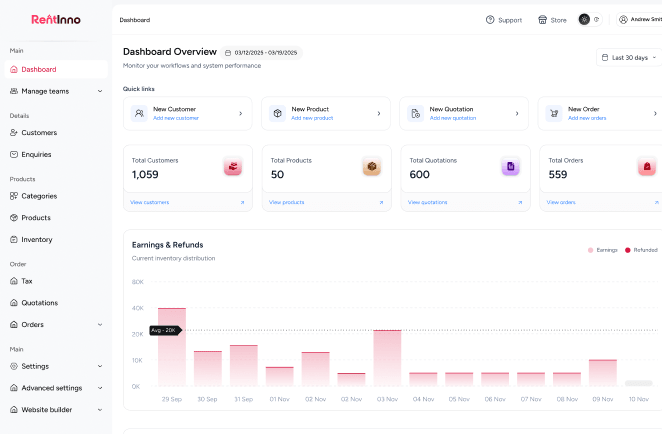This screenshot has width=662, height=434.
Task: Click the arrow icon beside View products
Action: pyautogui.click(x=381, y=203)
